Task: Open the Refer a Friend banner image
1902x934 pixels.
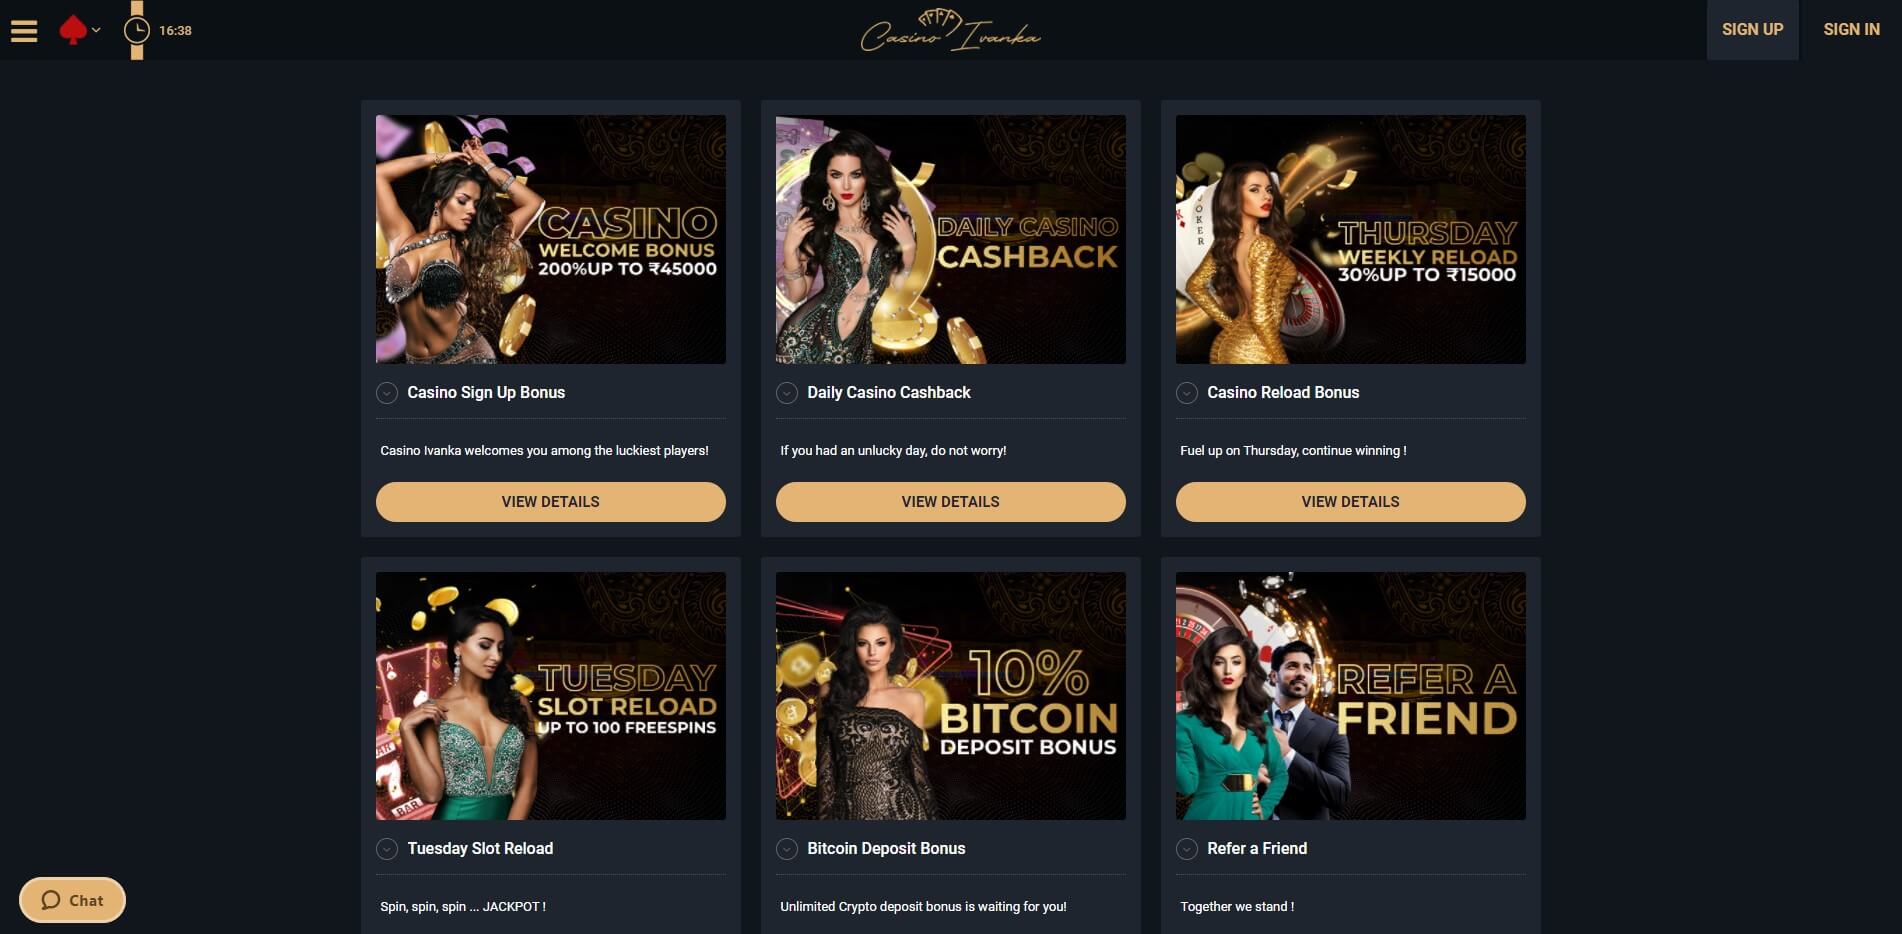Action: coord(1351,696)
